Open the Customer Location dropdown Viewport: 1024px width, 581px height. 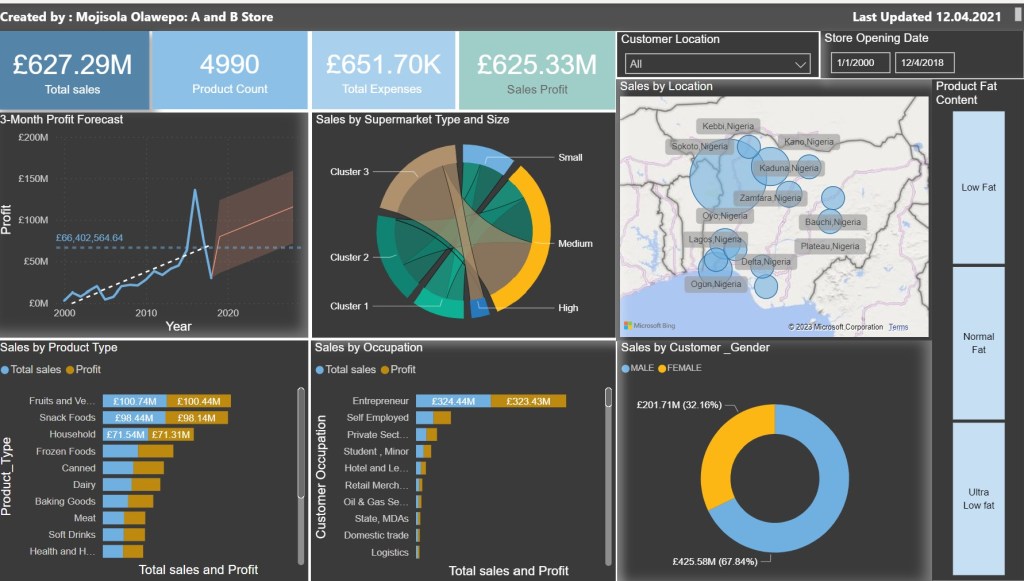coord(716,64)
